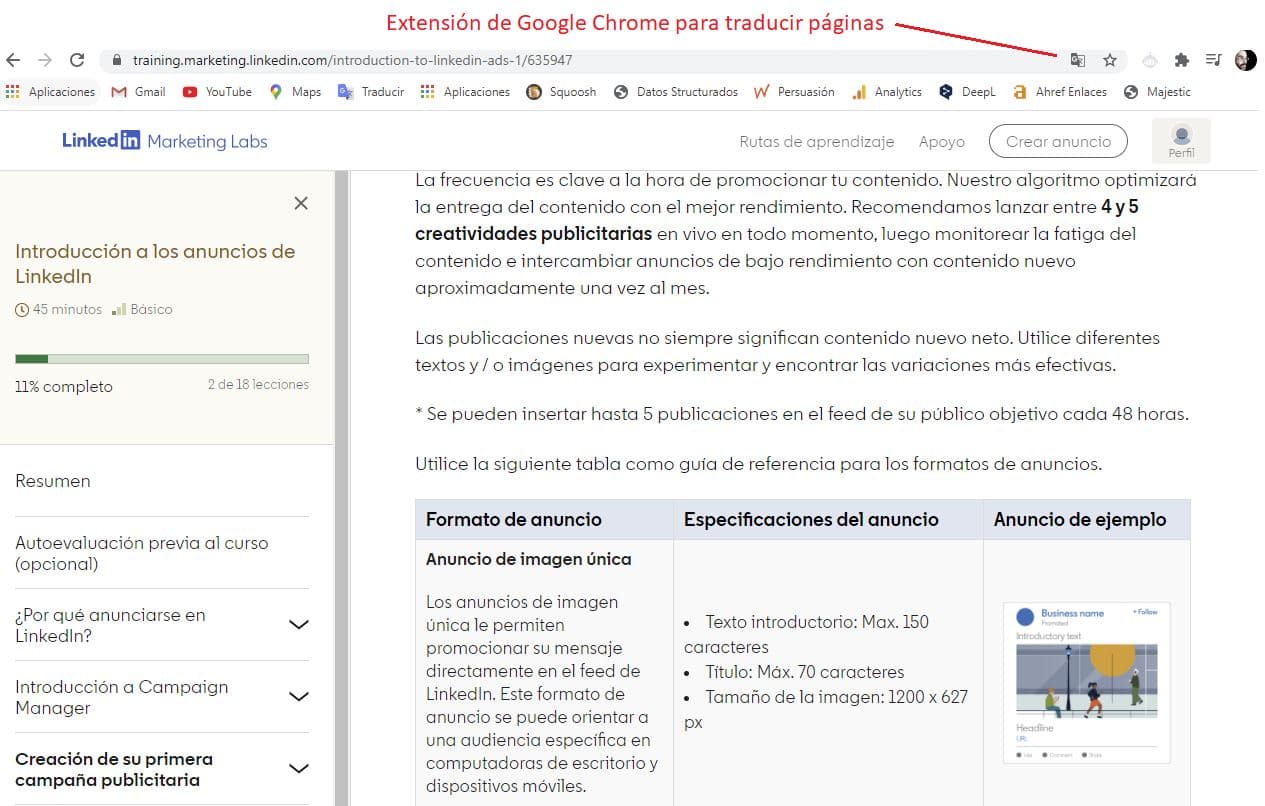The image size is (1265, 806).
Task: Open the Chrome profile avatar
Action: 1245,60
